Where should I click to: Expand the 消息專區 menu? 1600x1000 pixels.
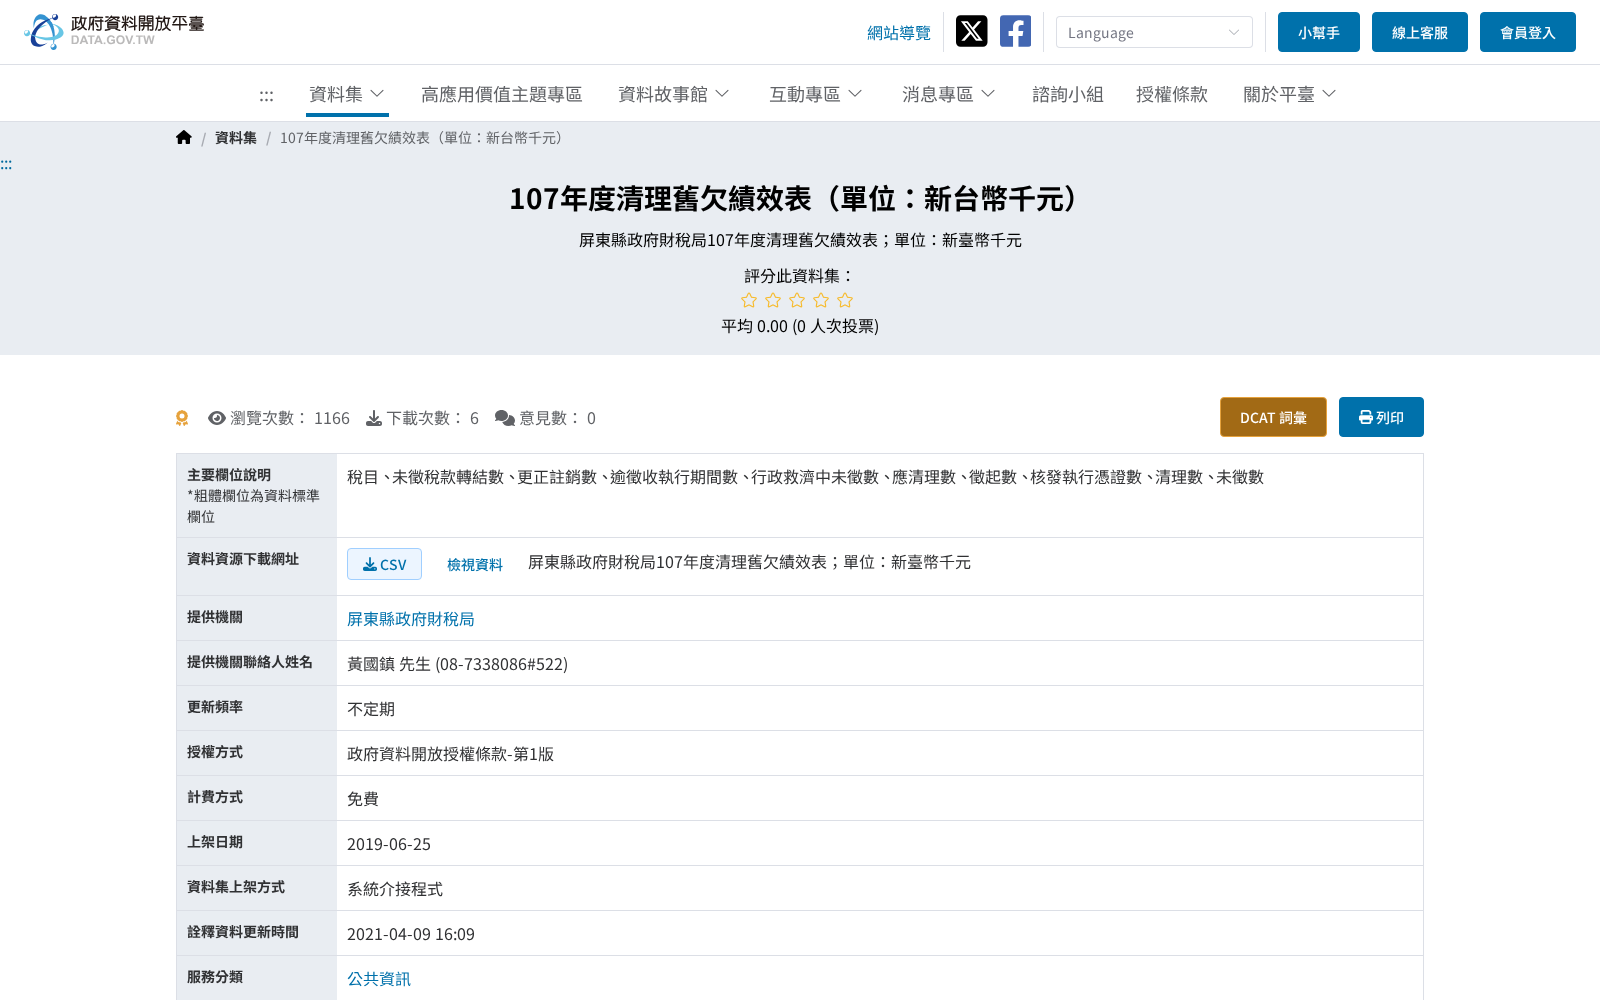pos(949,94)
